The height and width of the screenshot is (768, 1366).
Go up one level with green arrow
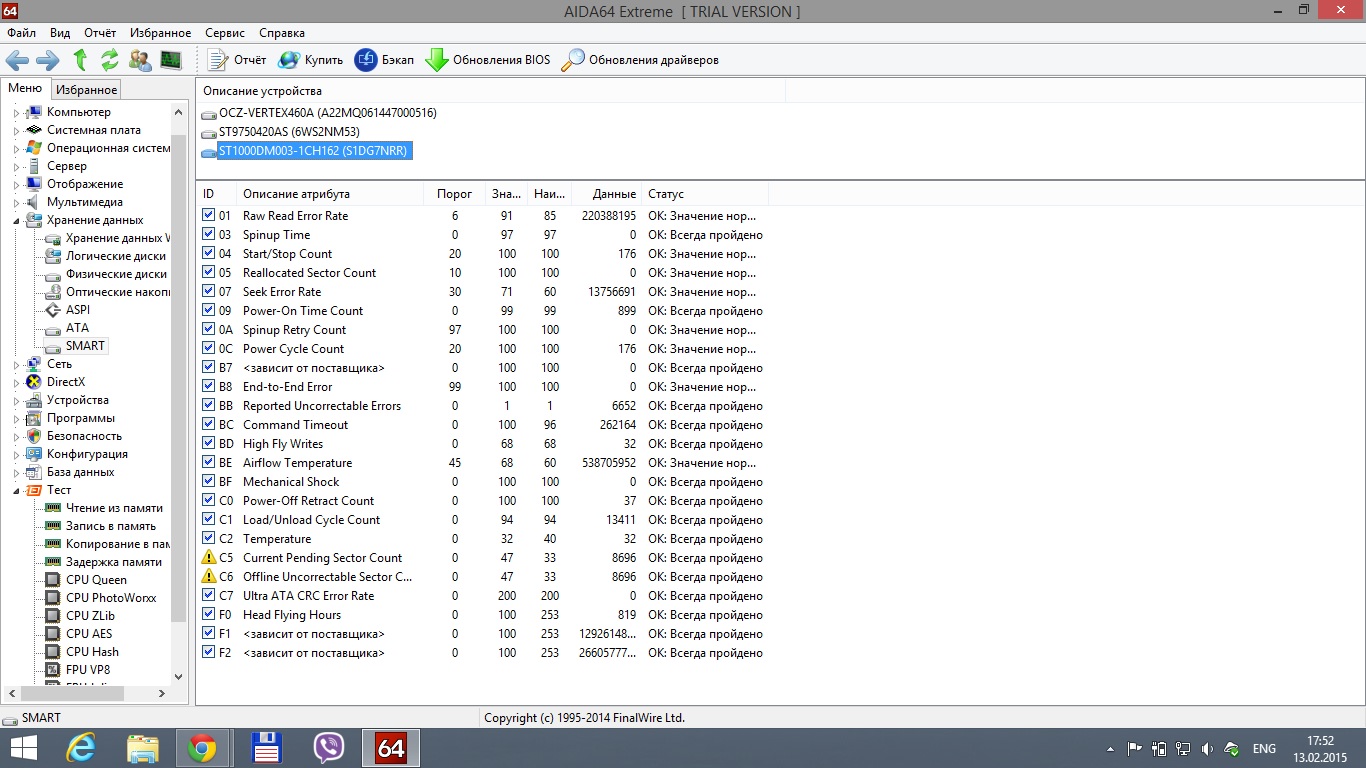pyautogui.click(x=80, y=60)
